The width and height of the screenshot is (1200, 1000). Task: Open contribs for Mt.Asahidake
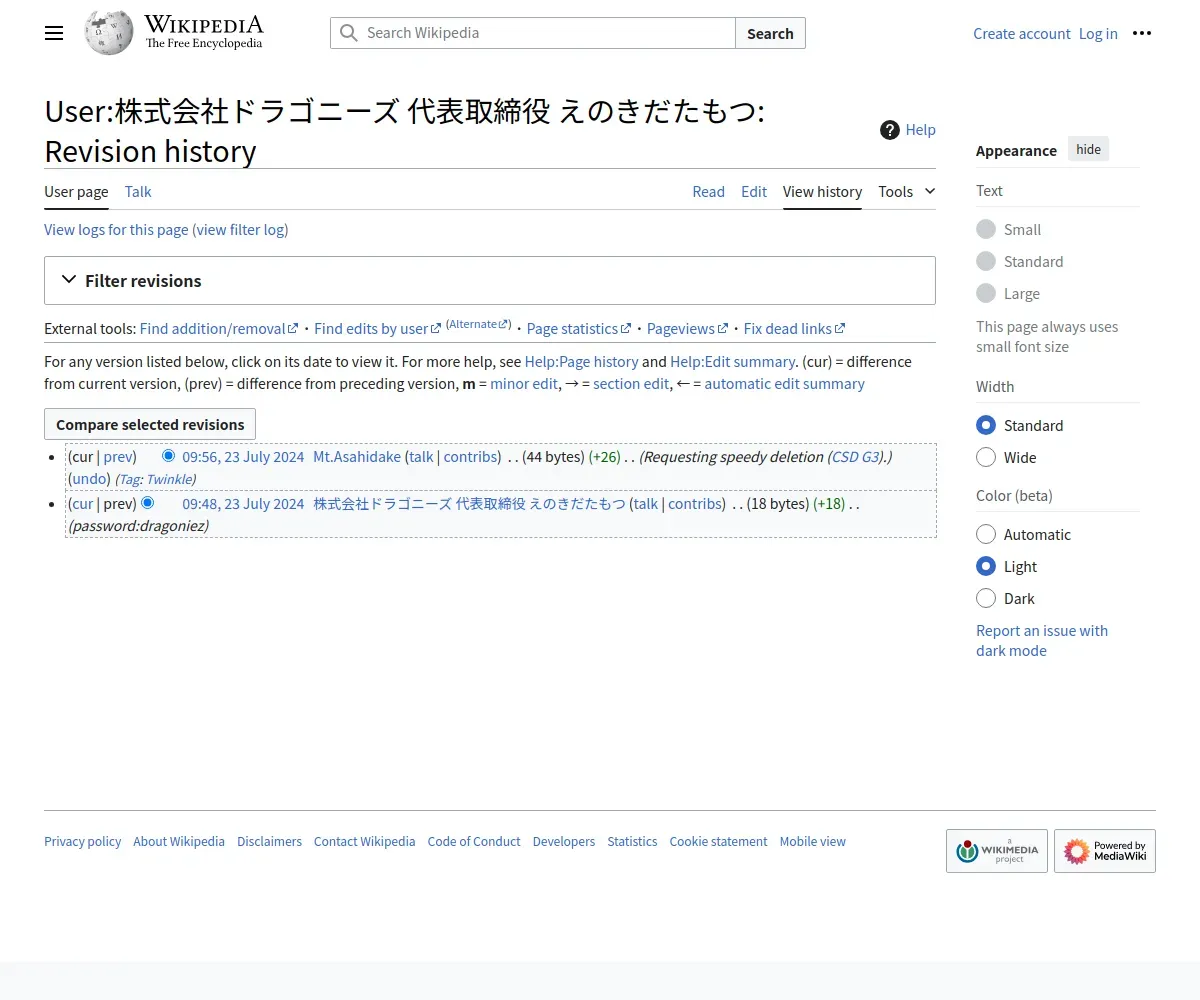(470, 456)
